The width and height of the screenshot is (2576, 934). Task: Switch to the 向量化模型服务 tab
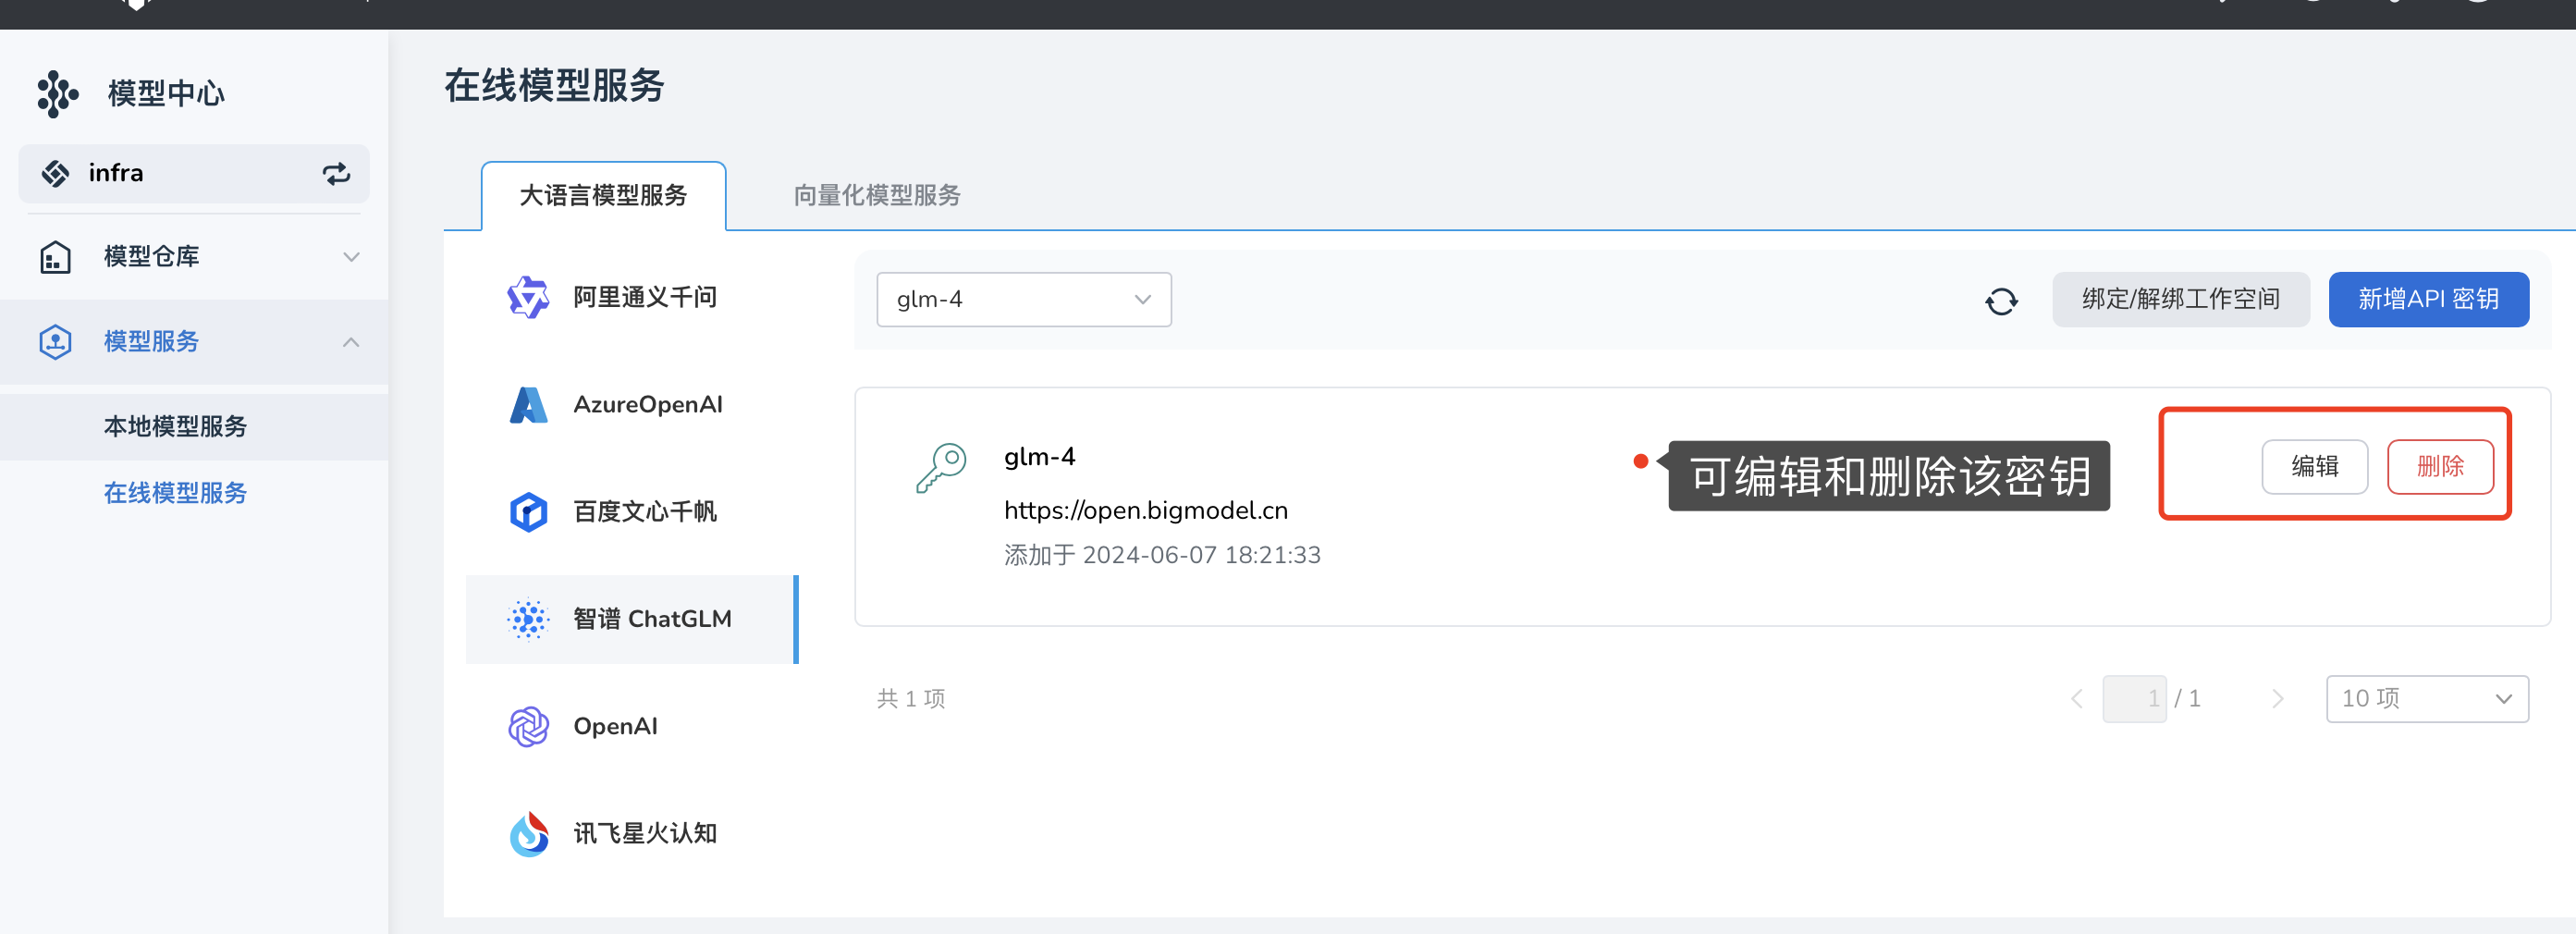click(877, 195)
